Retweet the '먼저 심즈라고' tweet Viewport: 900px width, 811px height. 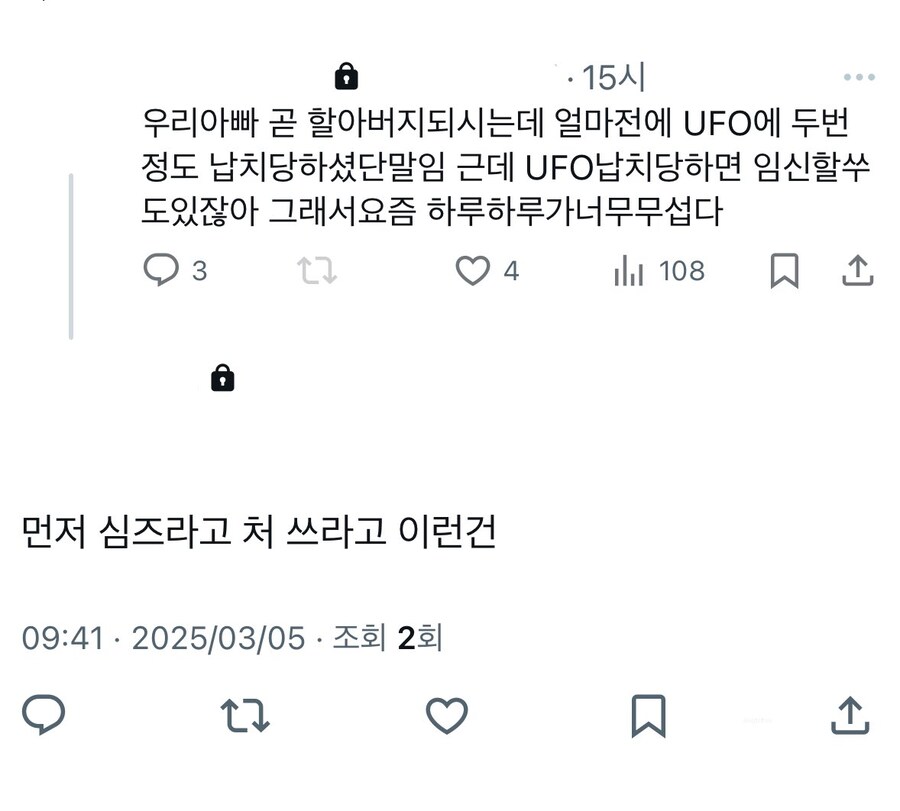[245, 714]
